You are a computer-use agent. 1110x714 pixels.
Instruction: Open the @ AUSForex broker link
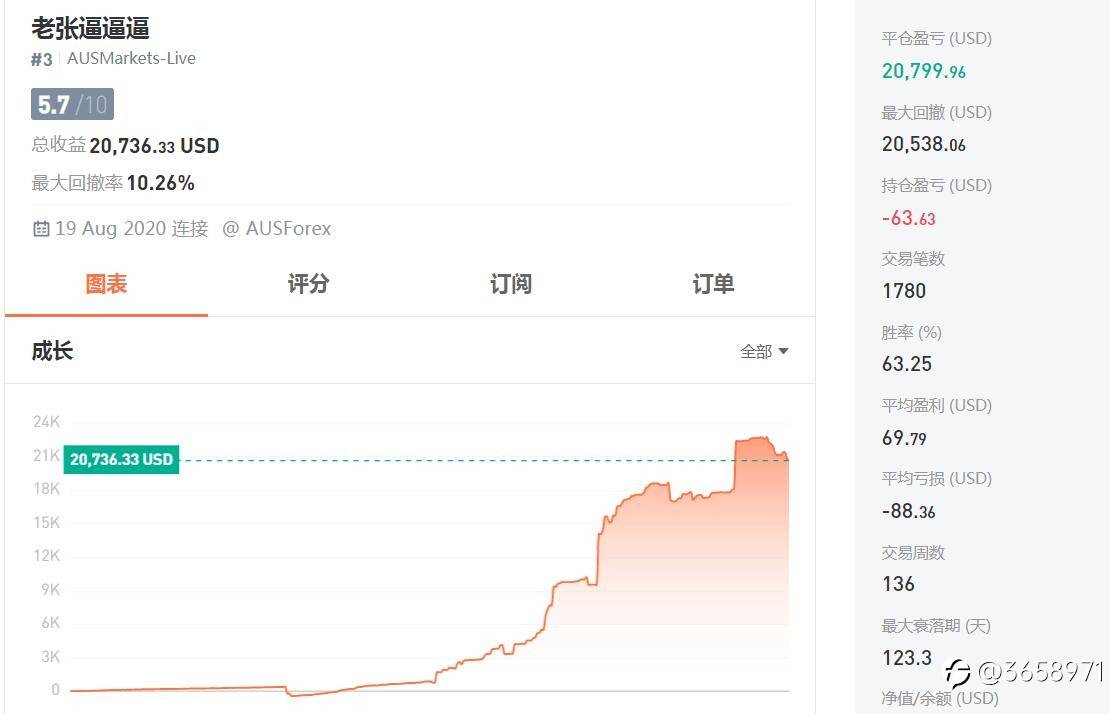(277, 229)
